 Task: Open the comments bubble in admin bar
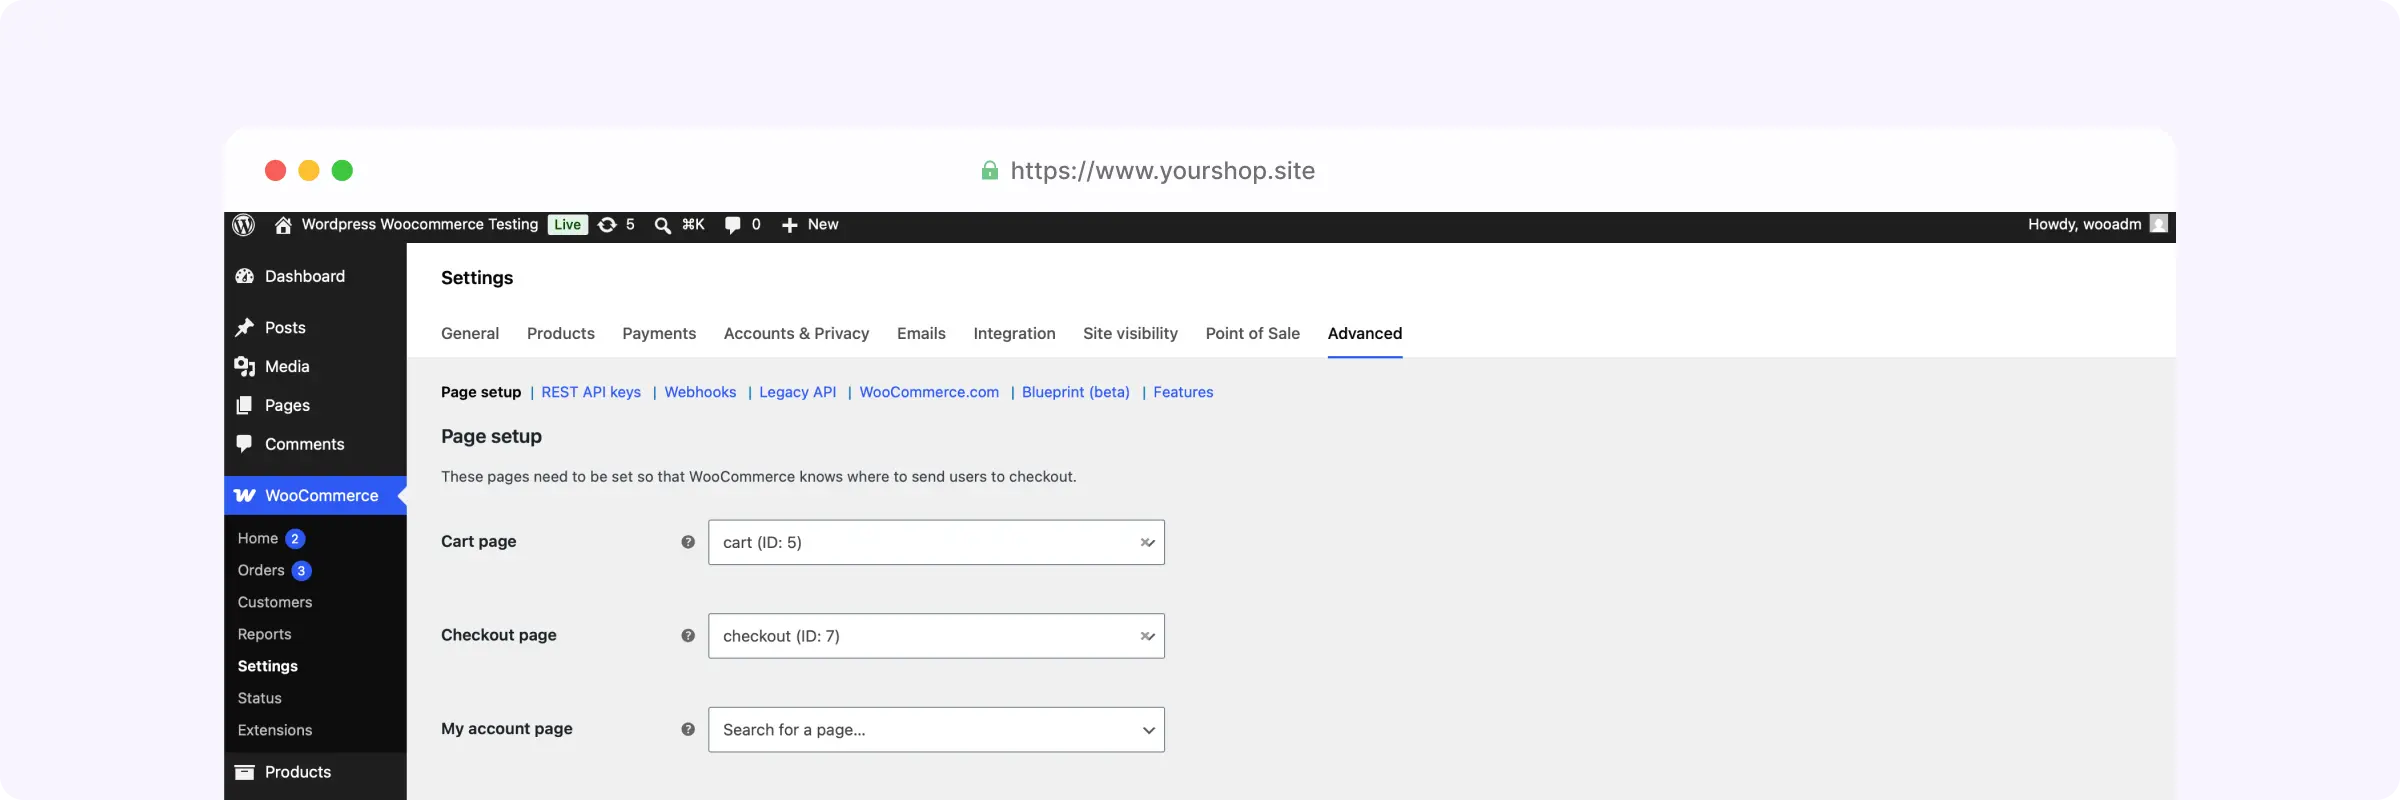[x=733, y=225]
